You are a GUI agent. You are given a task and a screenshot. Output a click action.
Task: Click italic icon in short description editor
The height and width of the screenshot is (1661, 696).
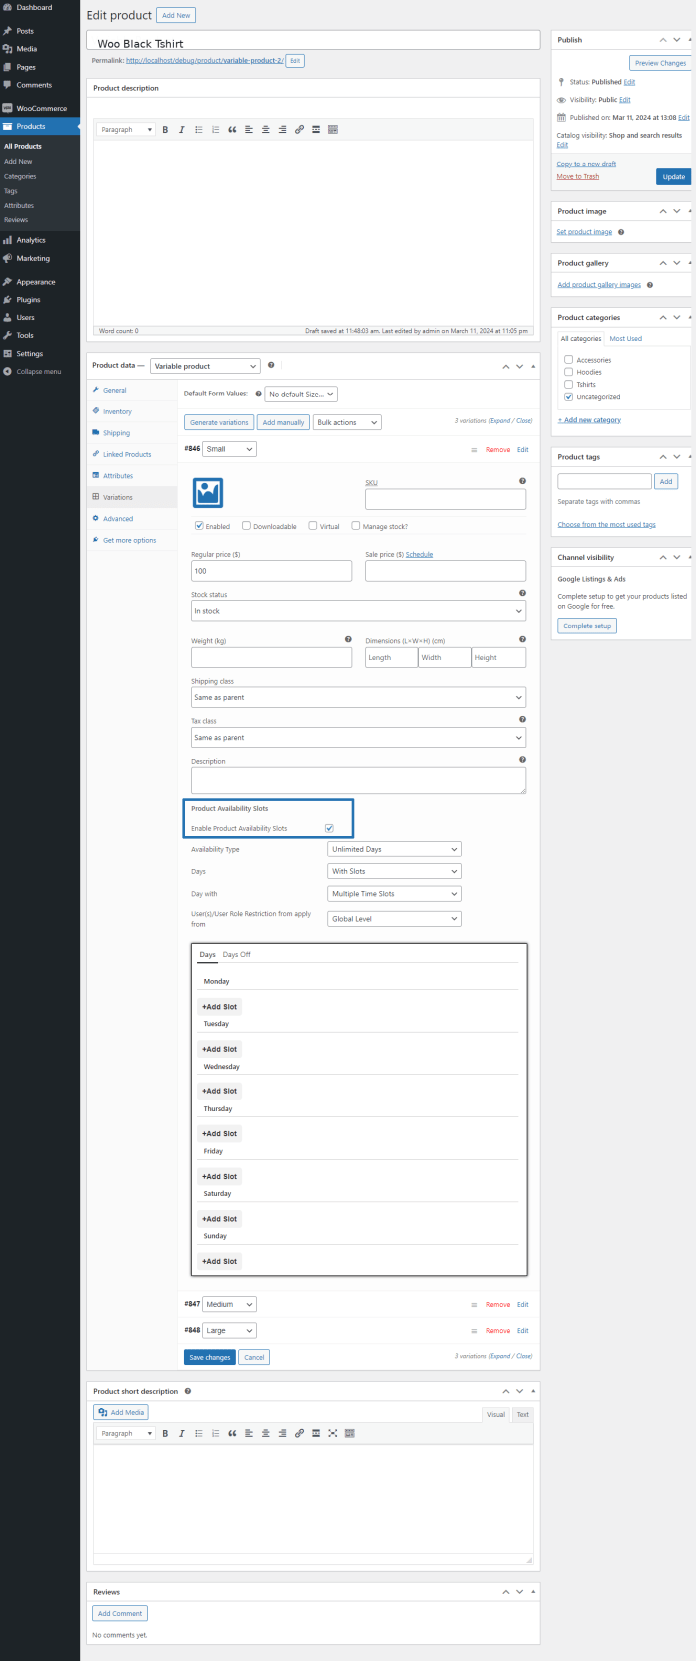point(182,1433)
